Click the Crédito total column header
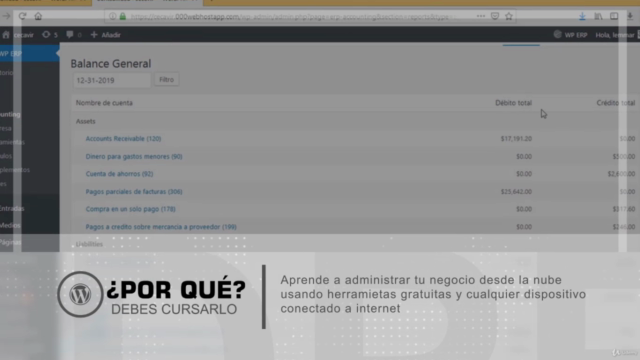Image resolution: width=640 pixels, height=360 pixels. [x=616, y=103]
